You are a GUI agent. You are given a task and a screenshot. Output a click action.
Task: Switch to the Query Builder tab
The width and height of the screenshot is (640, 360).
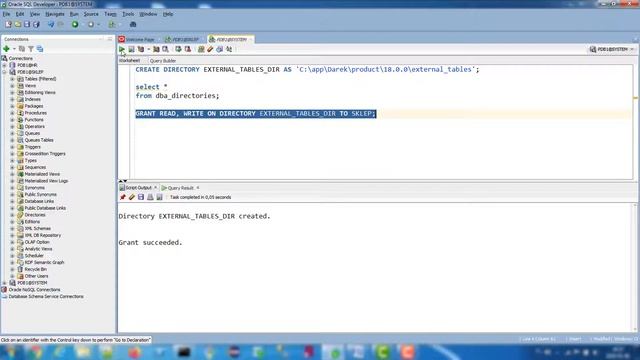162,61
